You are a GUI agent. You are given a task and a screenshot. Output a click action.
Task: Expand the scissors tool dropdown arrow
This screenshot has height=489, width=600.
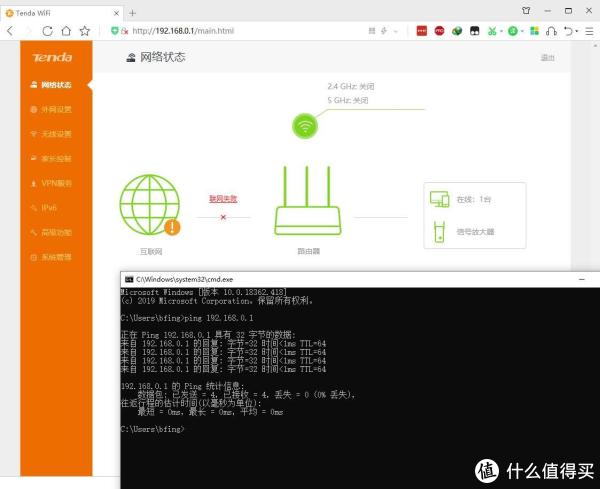coord(501,31)
